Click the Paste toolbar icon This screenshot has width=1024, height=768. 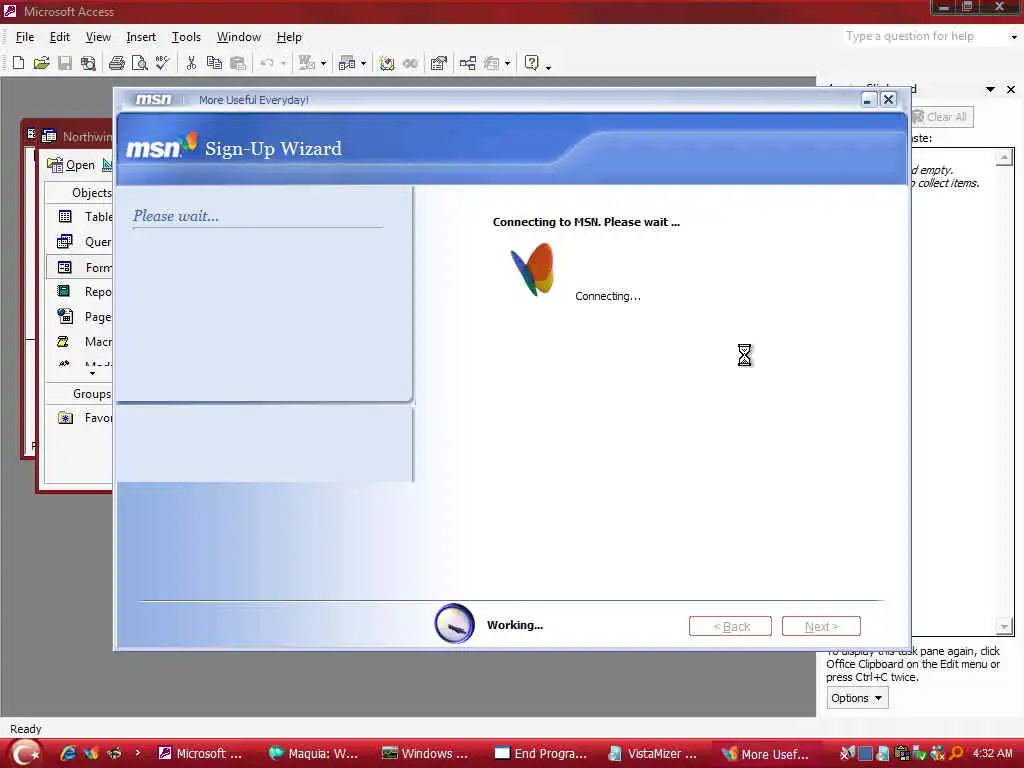point(238,63)
